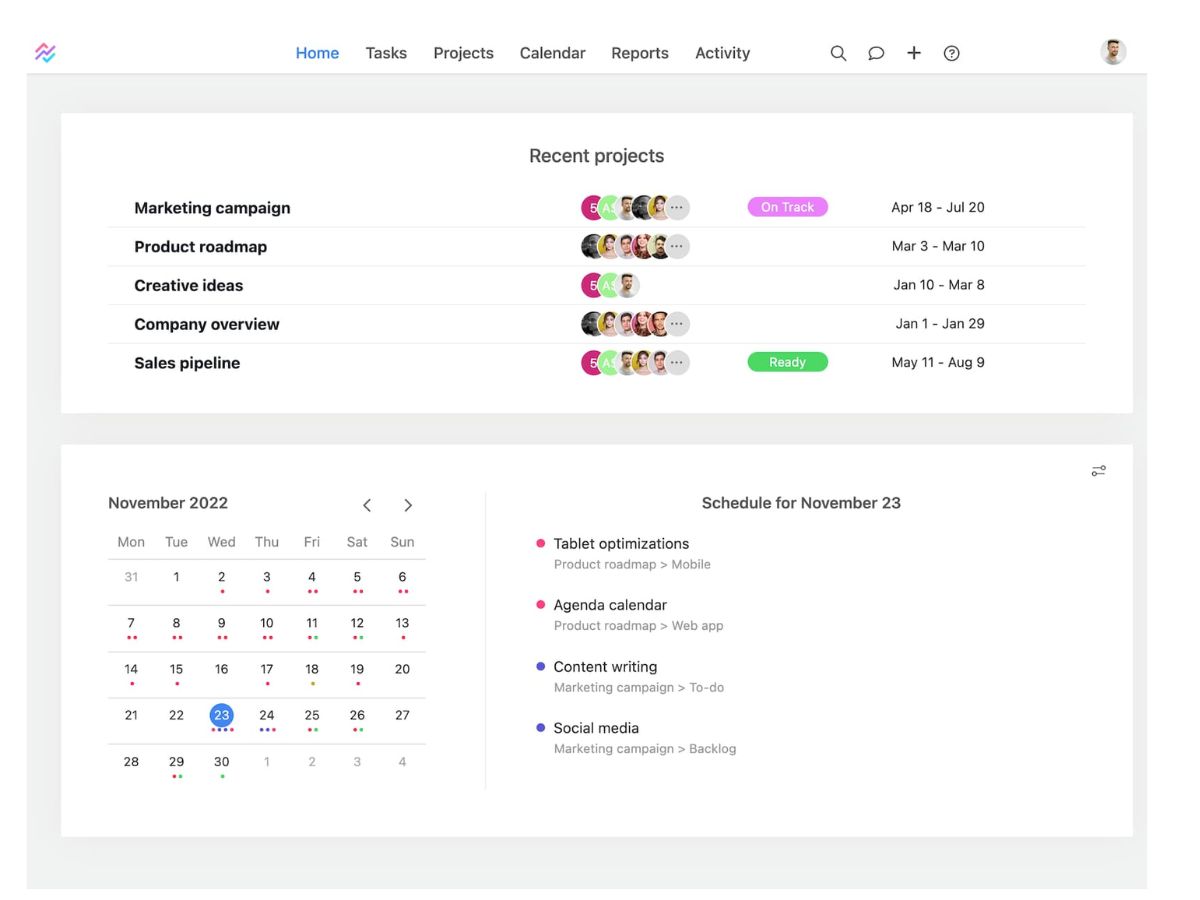
Task: Open the Content writing task
Action: pos(605,667)
